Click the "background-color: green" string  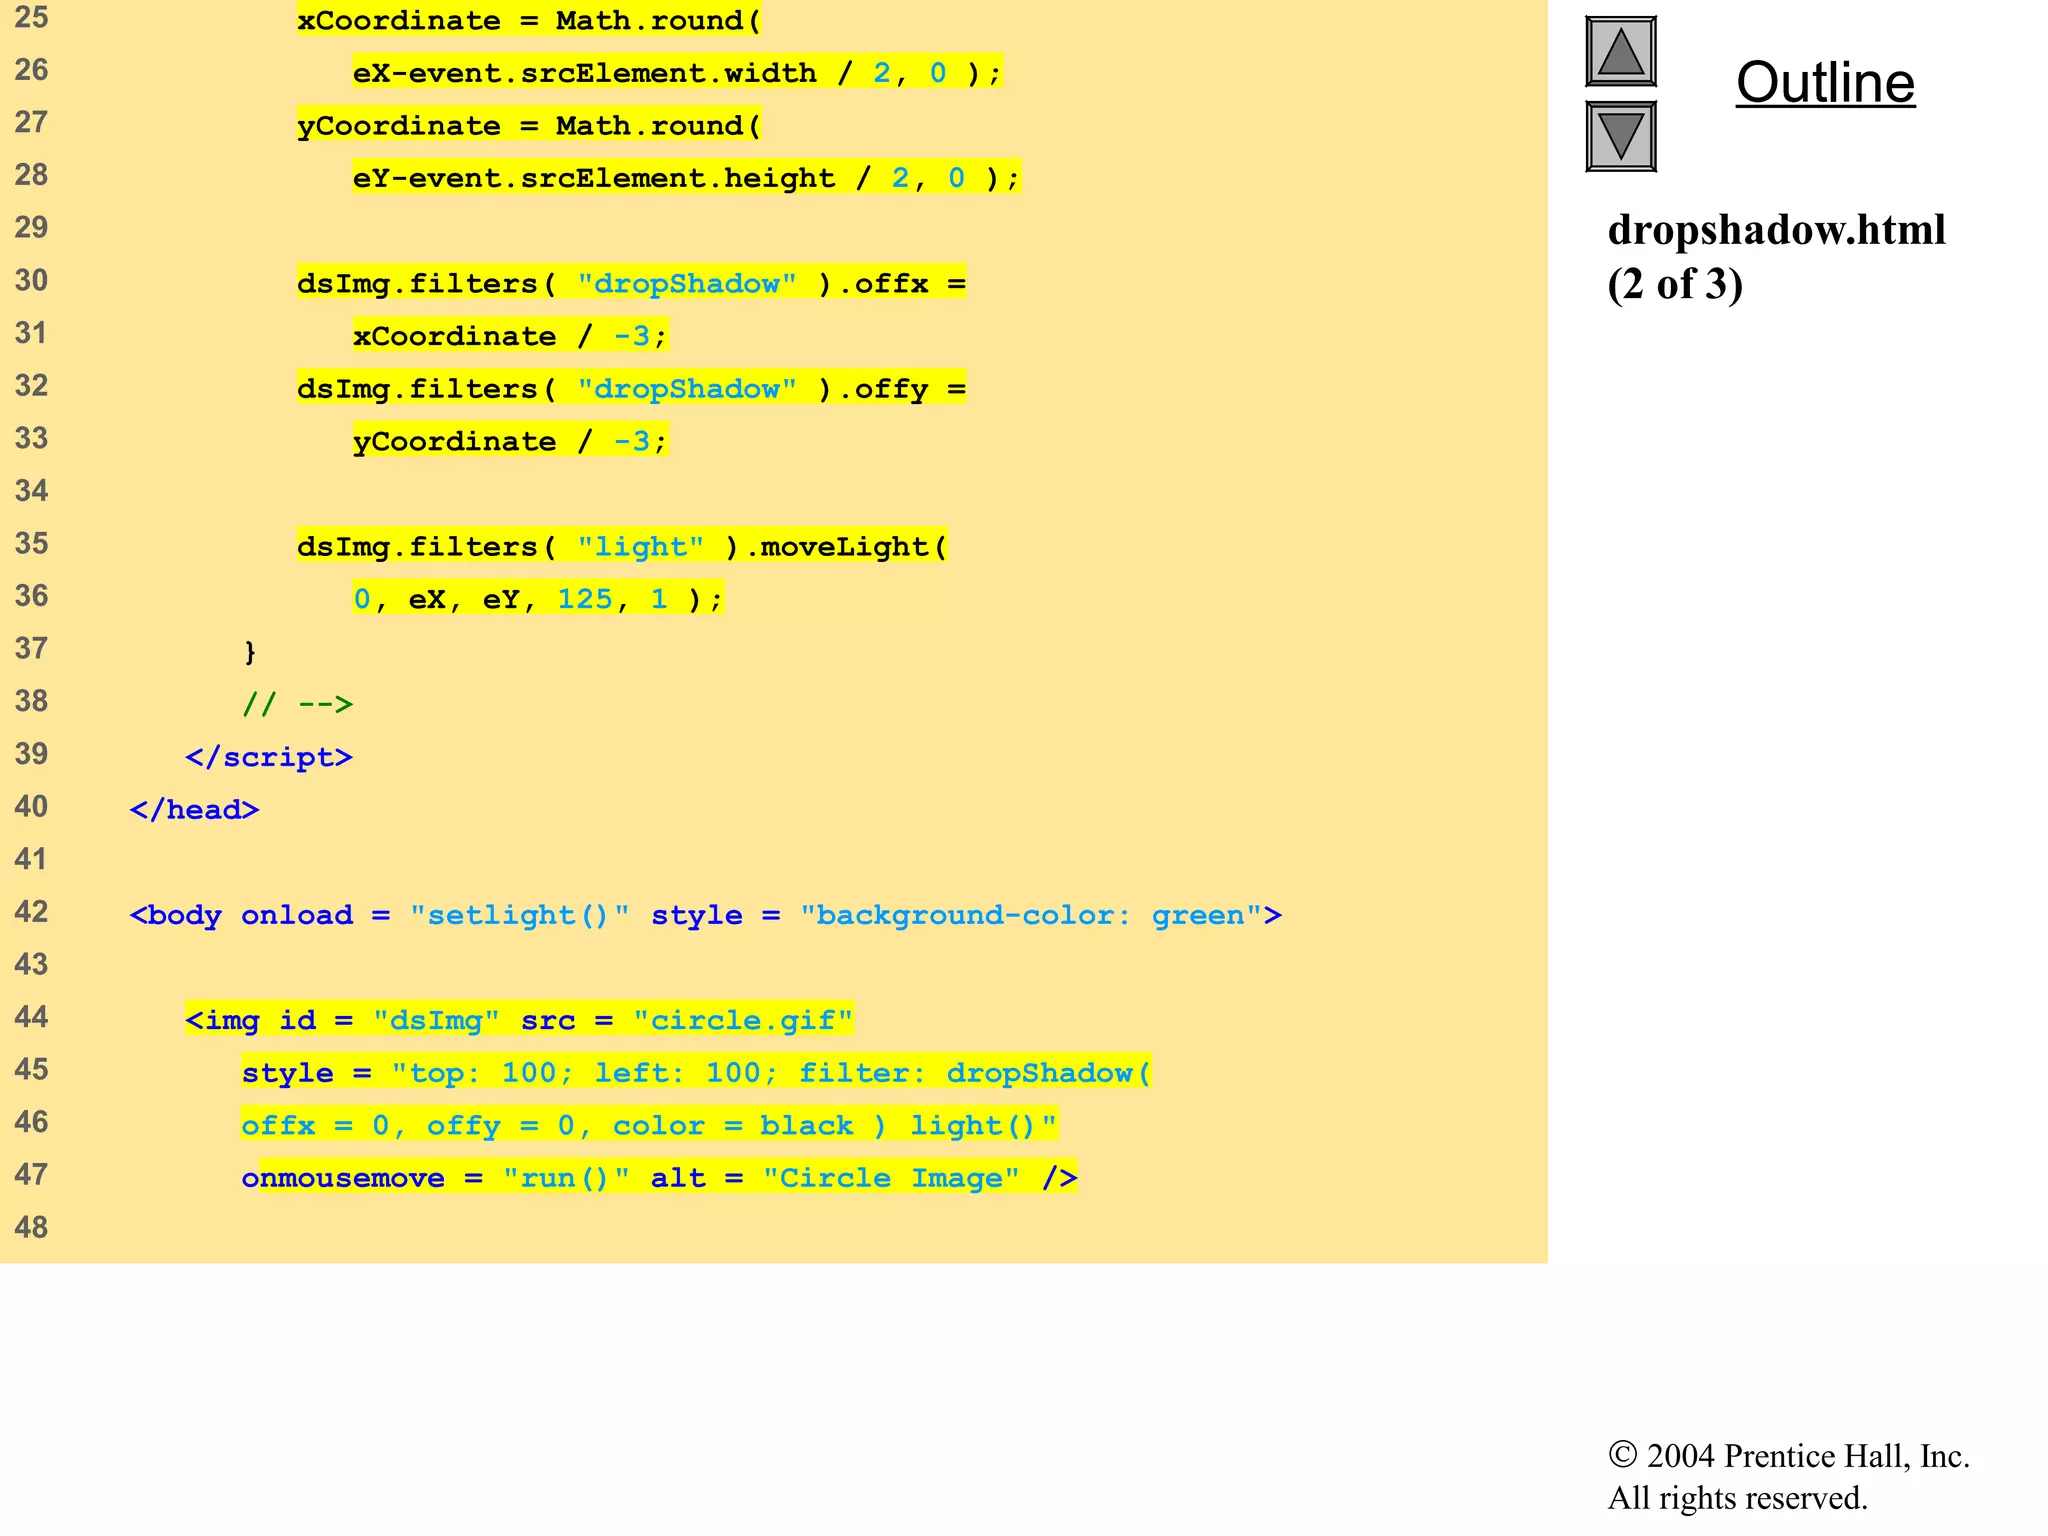tap(1031, 915)
